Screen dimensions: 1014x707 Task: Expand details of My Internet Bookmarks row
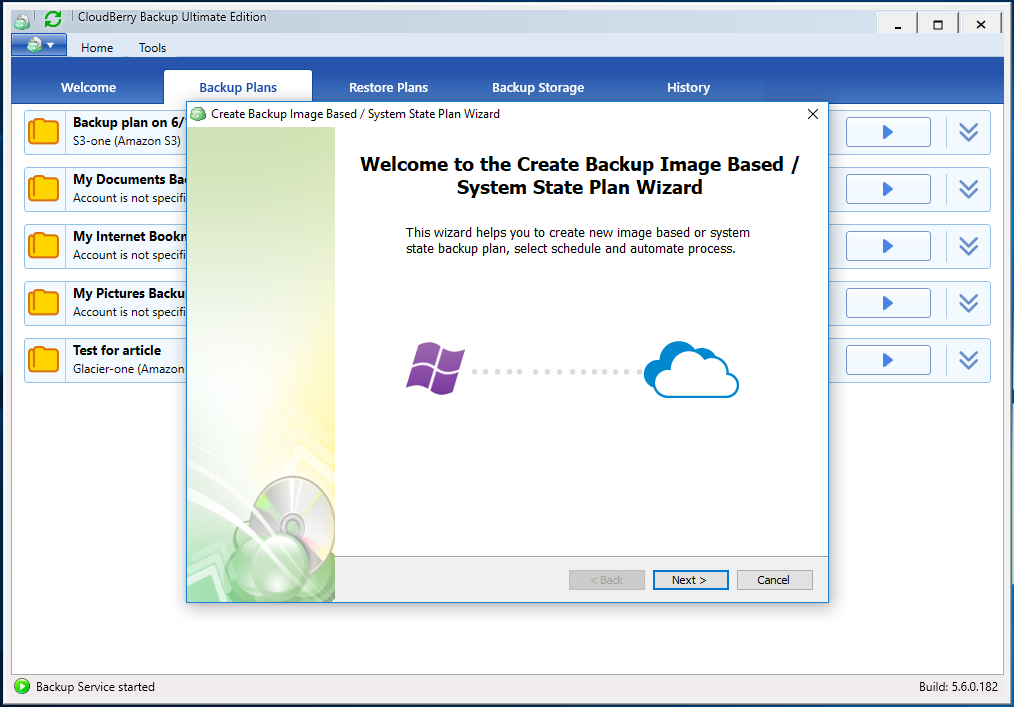click(x=968, y=246)
